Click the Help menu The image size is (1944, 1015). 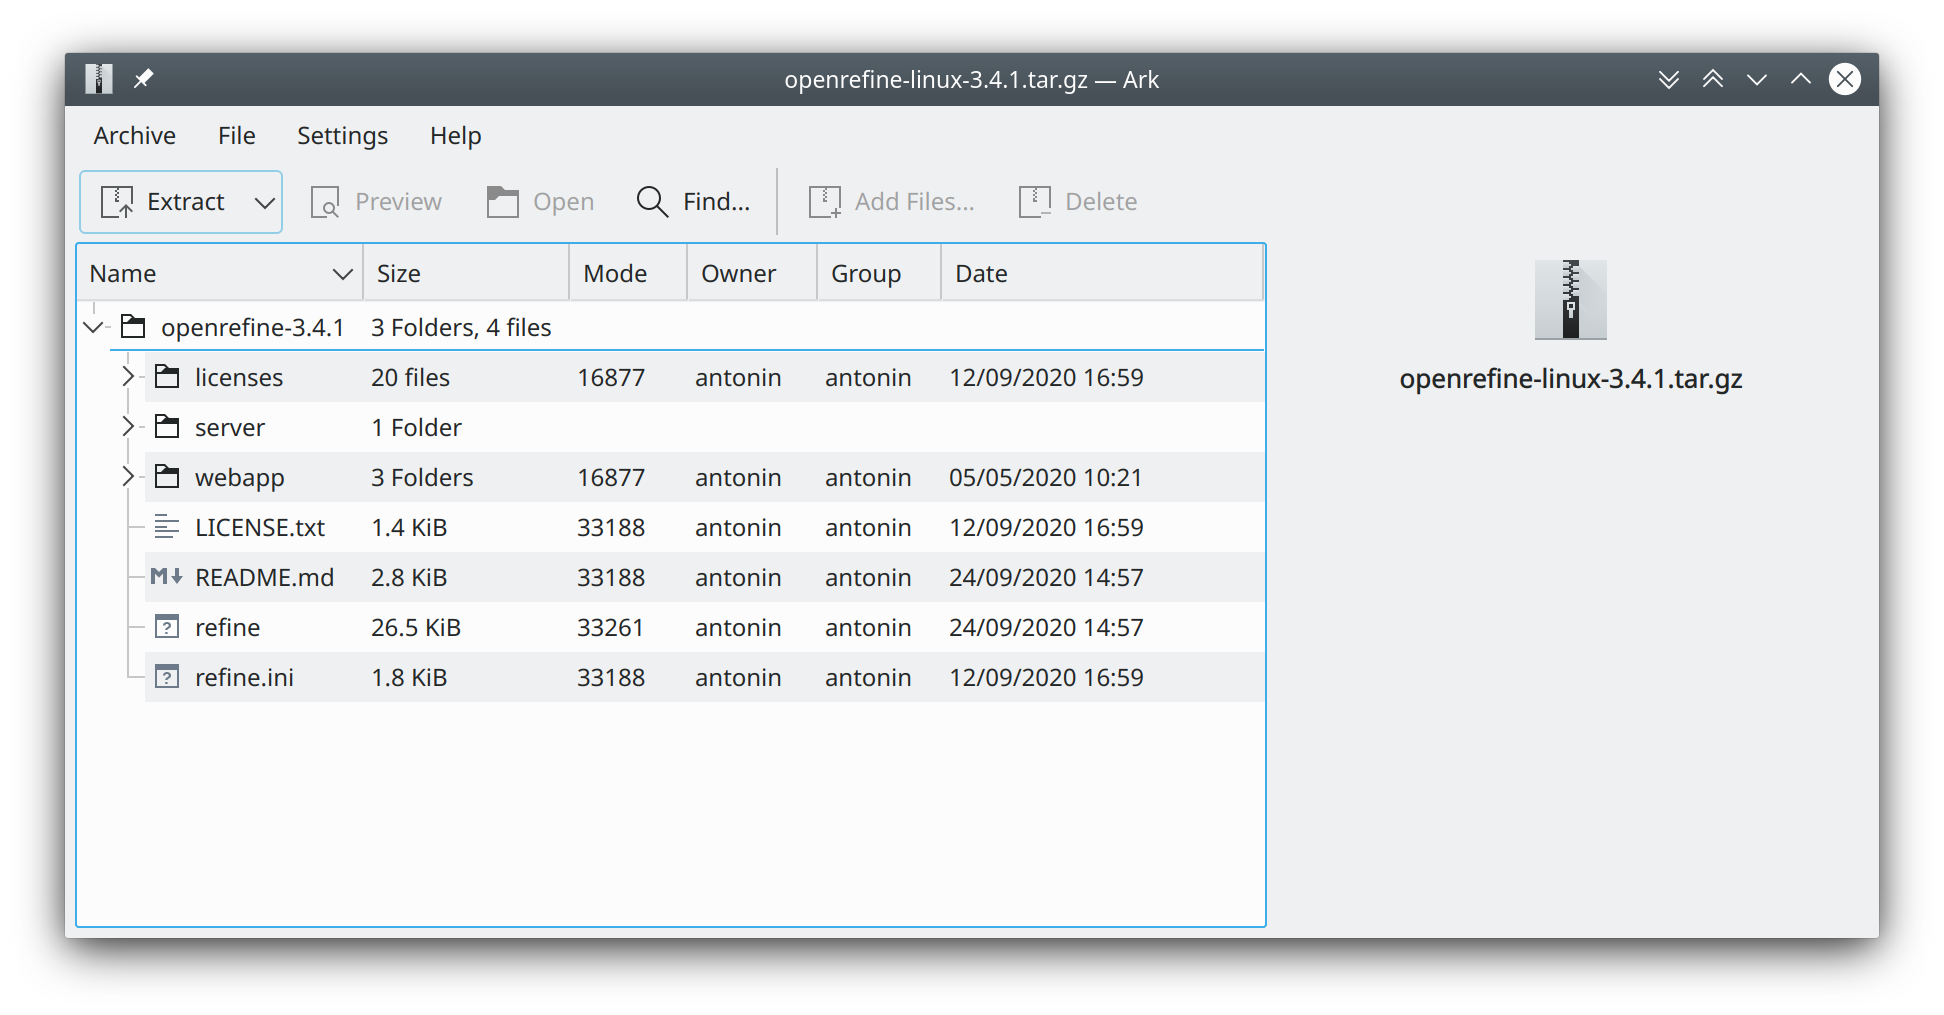click(x=455, y=135)
